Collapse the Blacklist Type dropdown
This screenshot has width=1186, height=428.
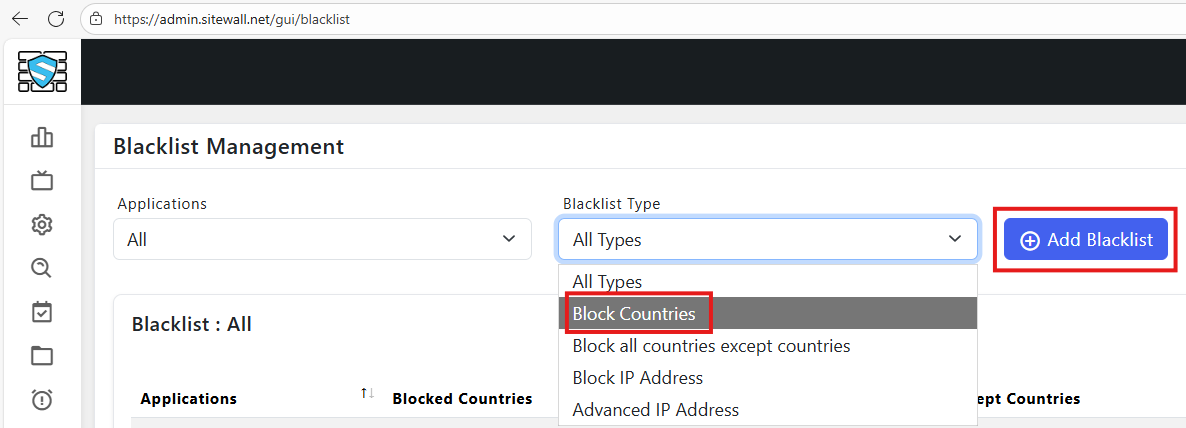pyautogui.click(x=767, y=240)
